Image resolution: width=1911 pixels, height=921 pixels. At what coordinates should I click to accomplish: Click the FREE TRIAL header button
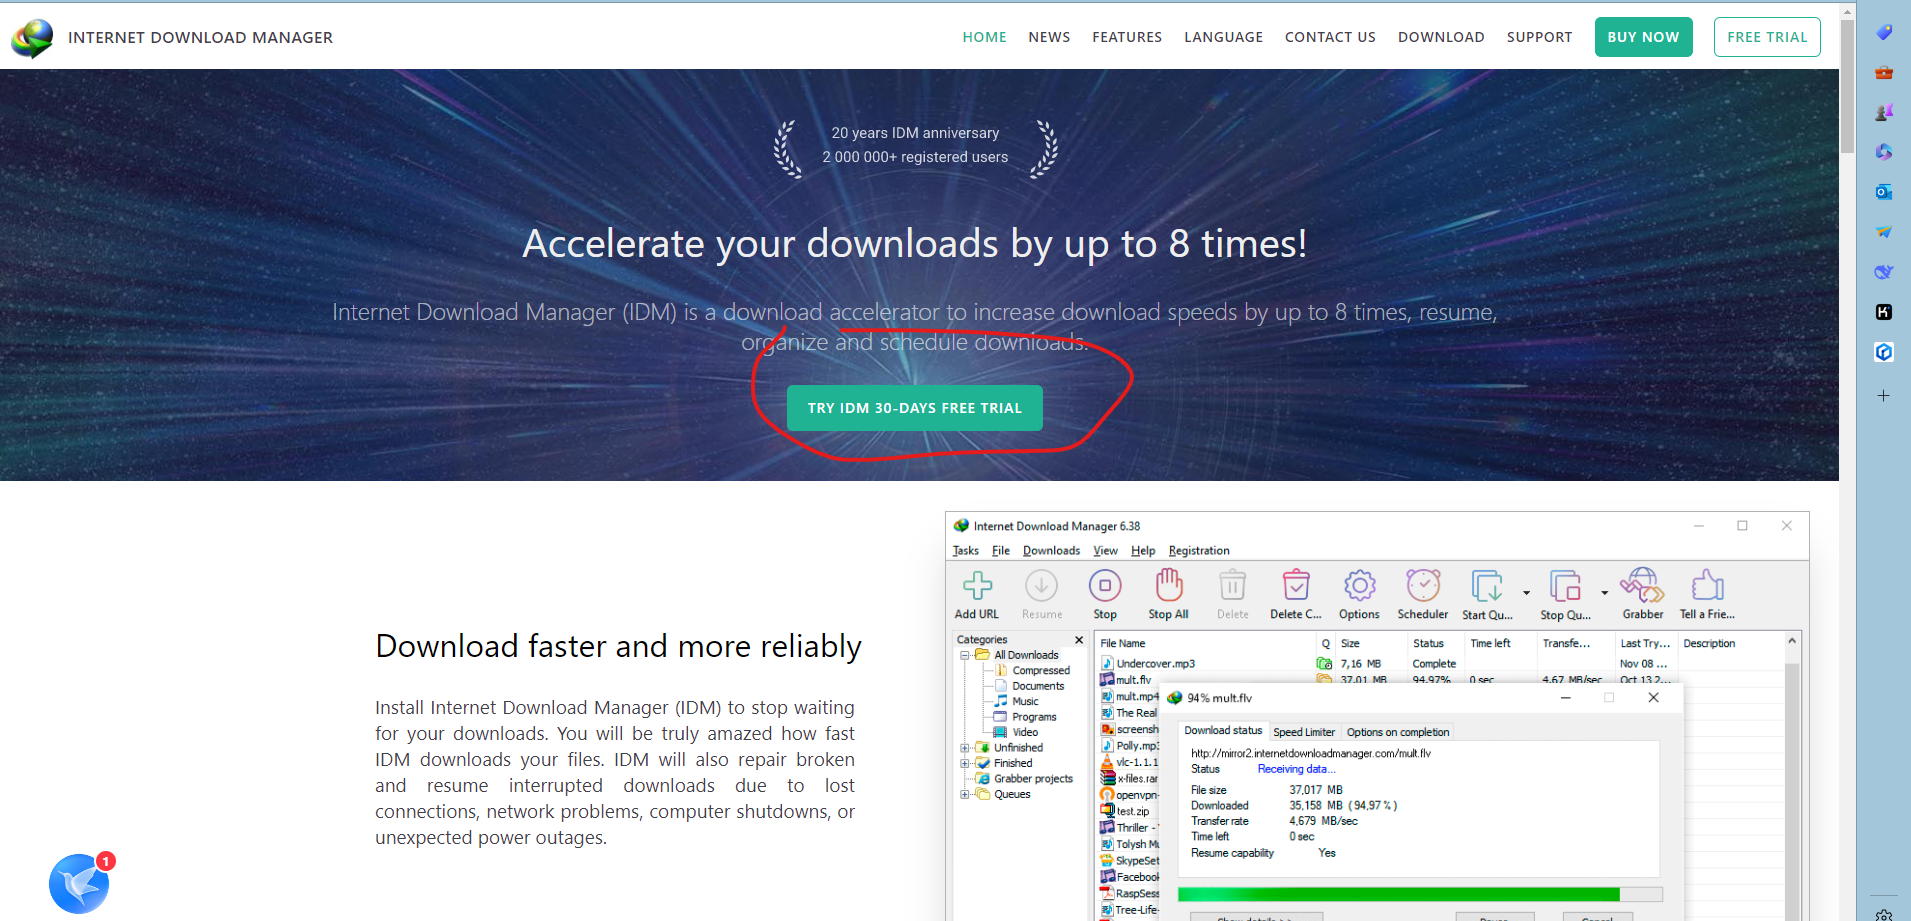click(1767, 37)
